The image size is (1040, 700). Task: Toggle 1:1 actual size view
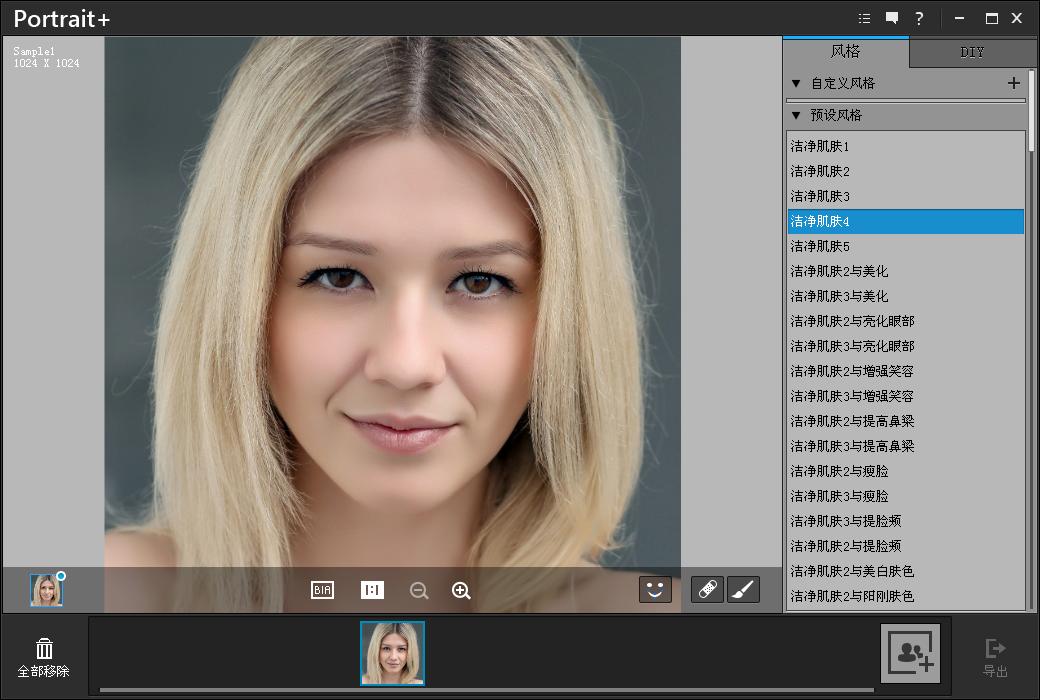point(371,590)
